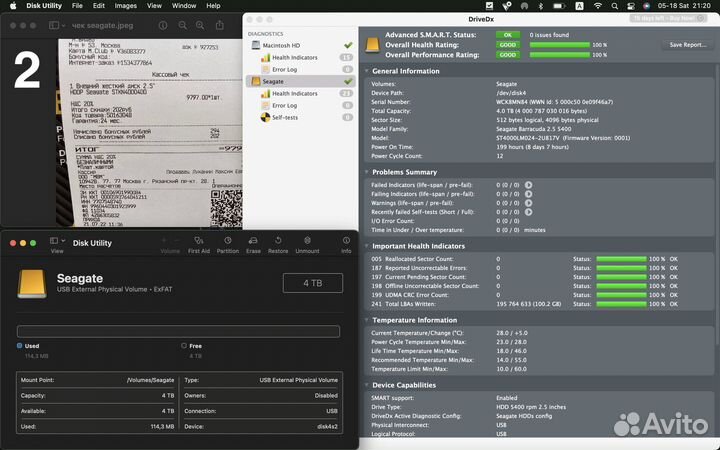
Task: Click arrow next to Failed Indicators
Action: pyautogui.click(x=529, y=185)
